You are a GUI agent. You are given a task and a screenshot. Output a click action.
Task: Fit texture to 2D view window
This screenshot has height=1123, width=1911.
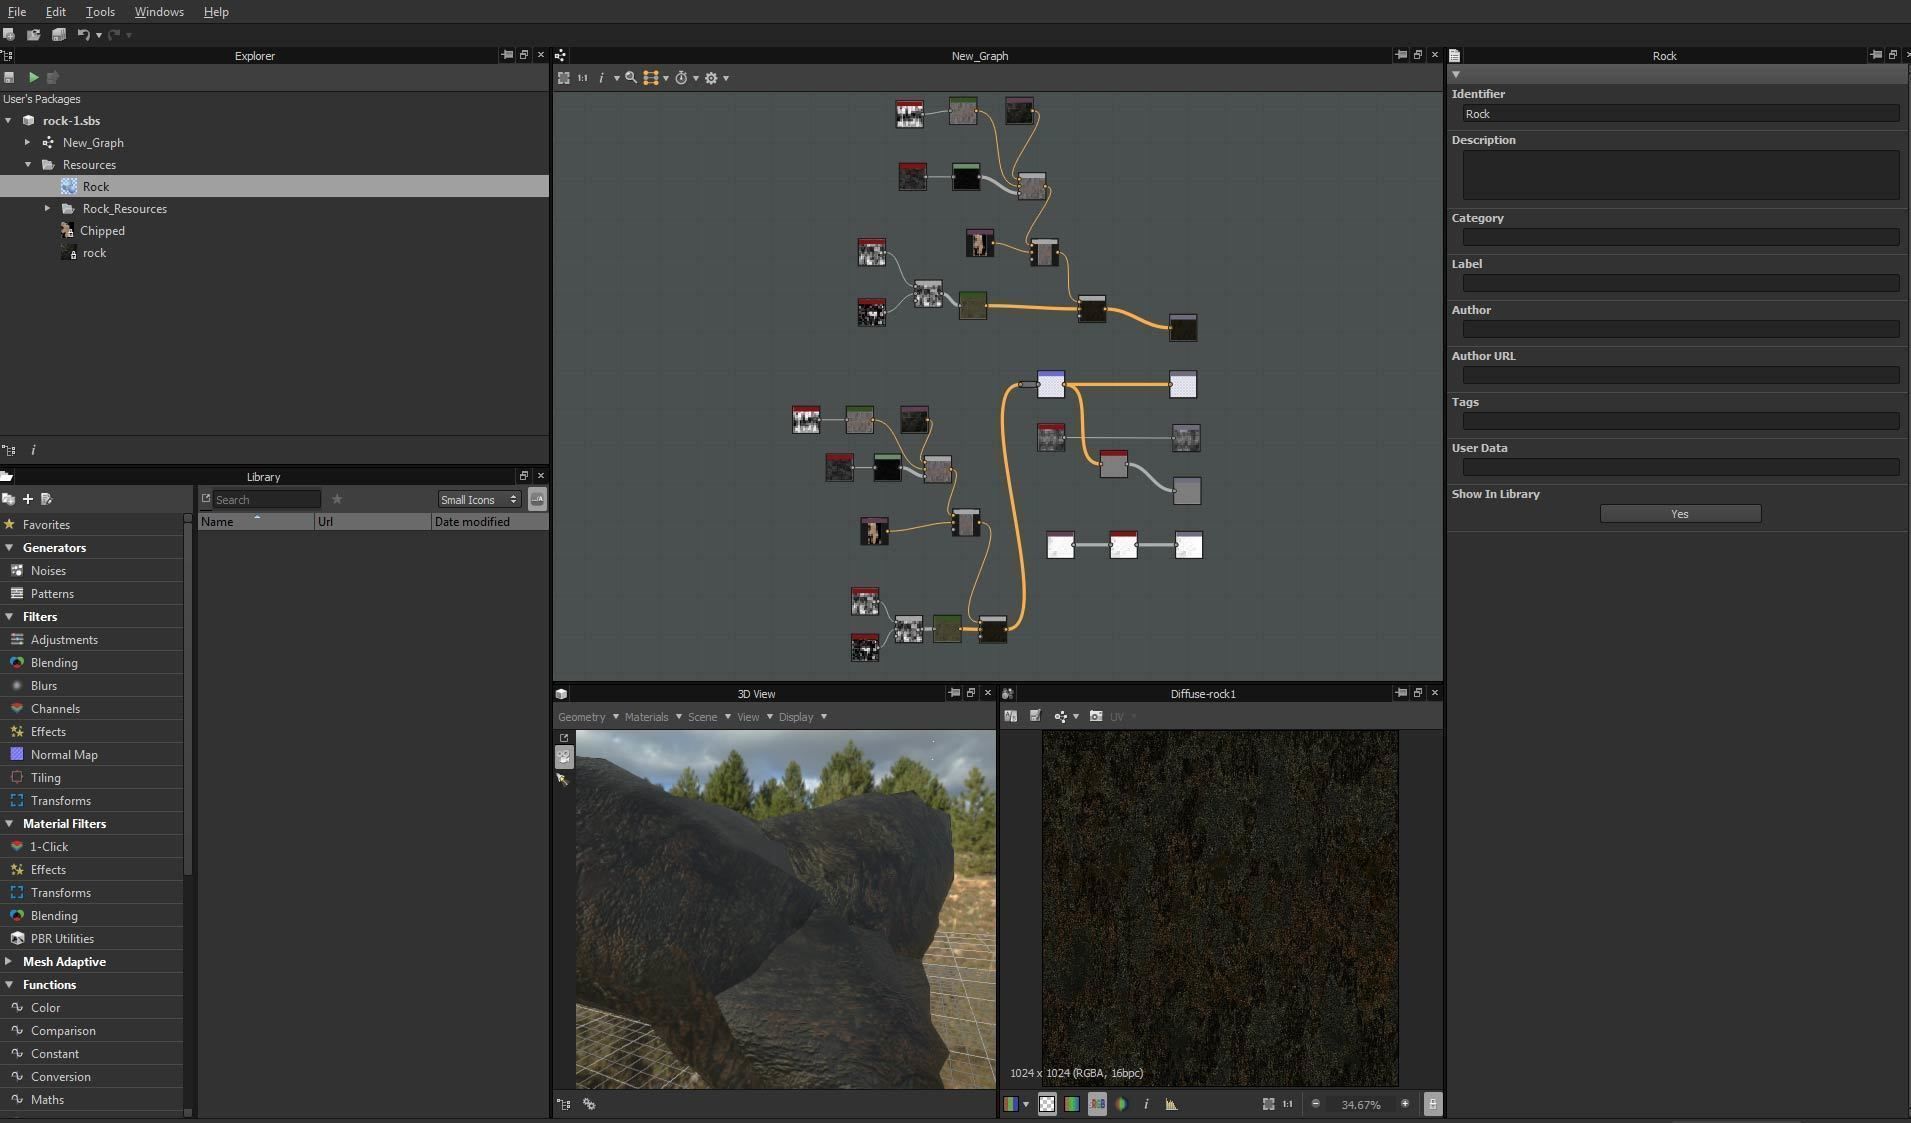click(1268, 1104)
